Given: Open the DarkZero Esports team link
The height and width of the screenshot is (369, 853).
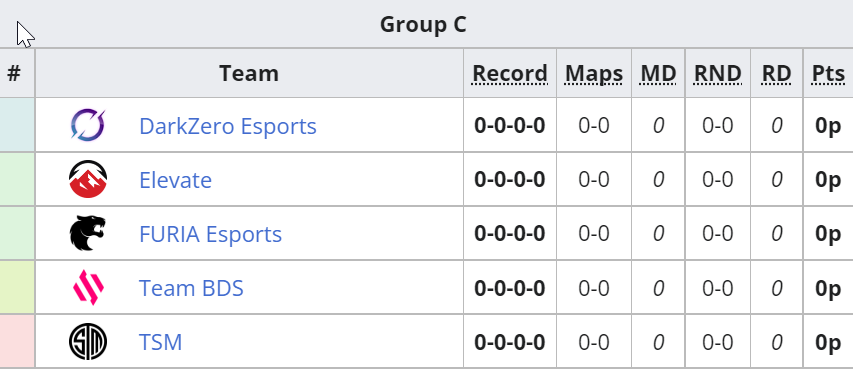Looking at the screenshot, I should [228, 126].
